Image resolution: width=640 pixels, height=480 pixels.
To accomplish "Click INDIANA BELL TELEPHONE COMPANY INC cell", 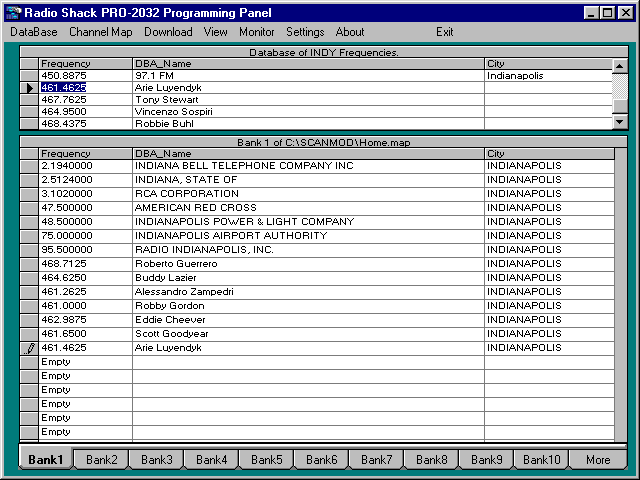I will pyautogui.click(x=308, y=166).
